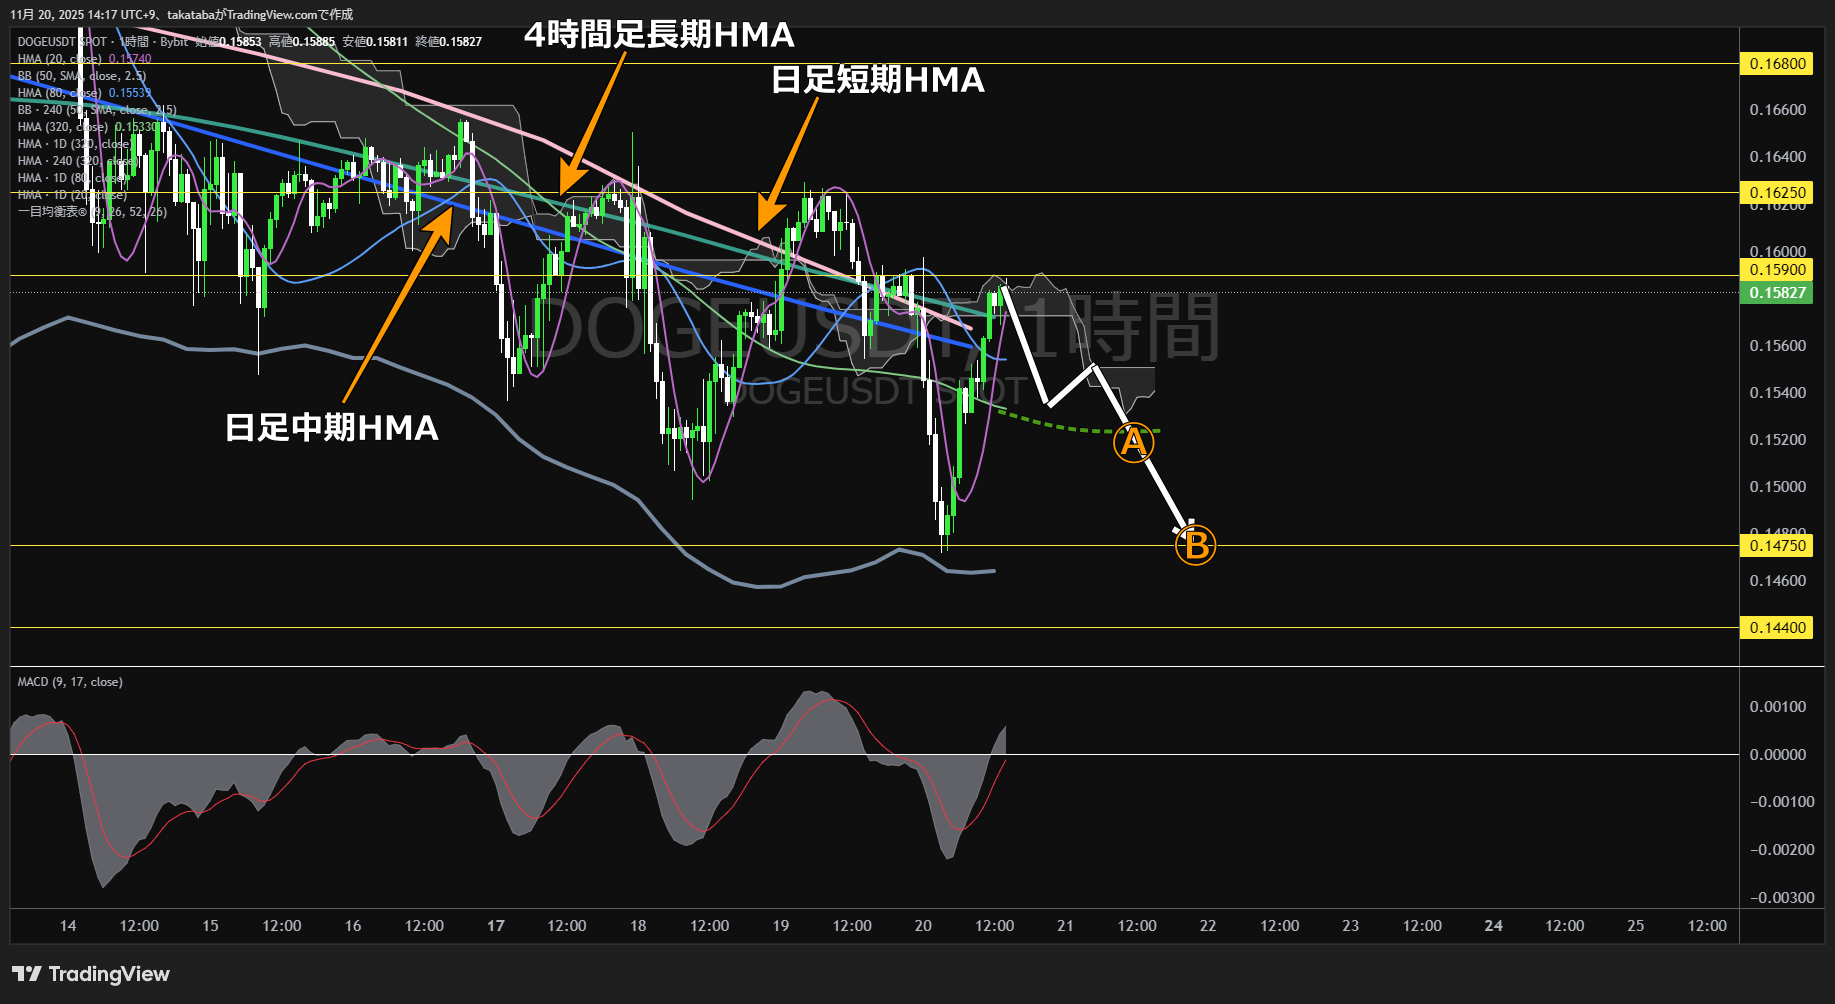The width and height of the screenshot is (1835, 1004).
Task: Click the 0.00100 tick on MACD axis
Action: click(x=1777, y=707)
